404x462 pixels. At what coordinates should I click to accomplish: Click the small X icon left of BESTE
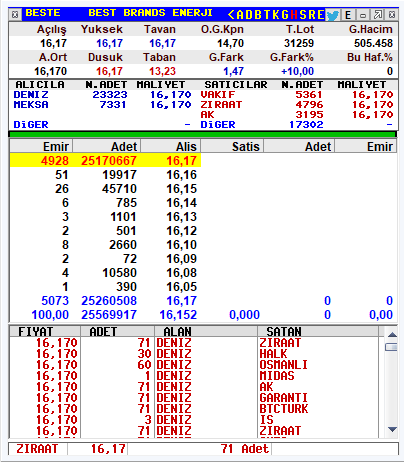click(x=15, y=15)
